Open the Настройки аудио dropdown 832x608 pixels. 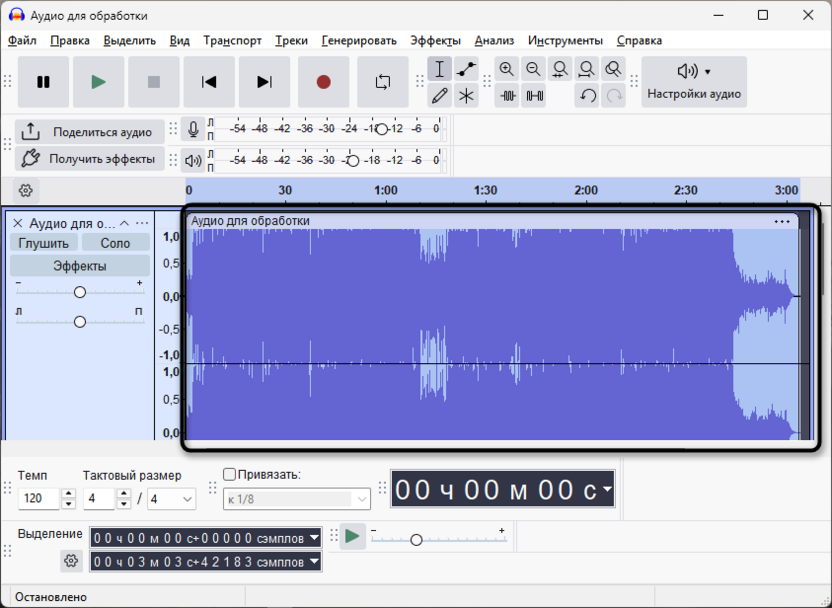(694, 82)
